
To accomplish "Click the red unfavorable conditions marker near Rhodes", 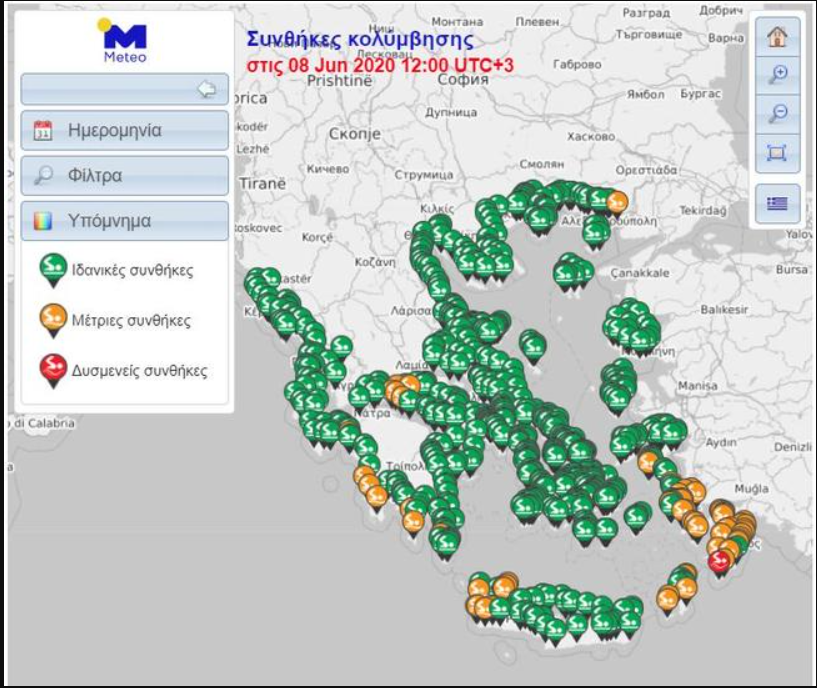I will click(718, 561).
